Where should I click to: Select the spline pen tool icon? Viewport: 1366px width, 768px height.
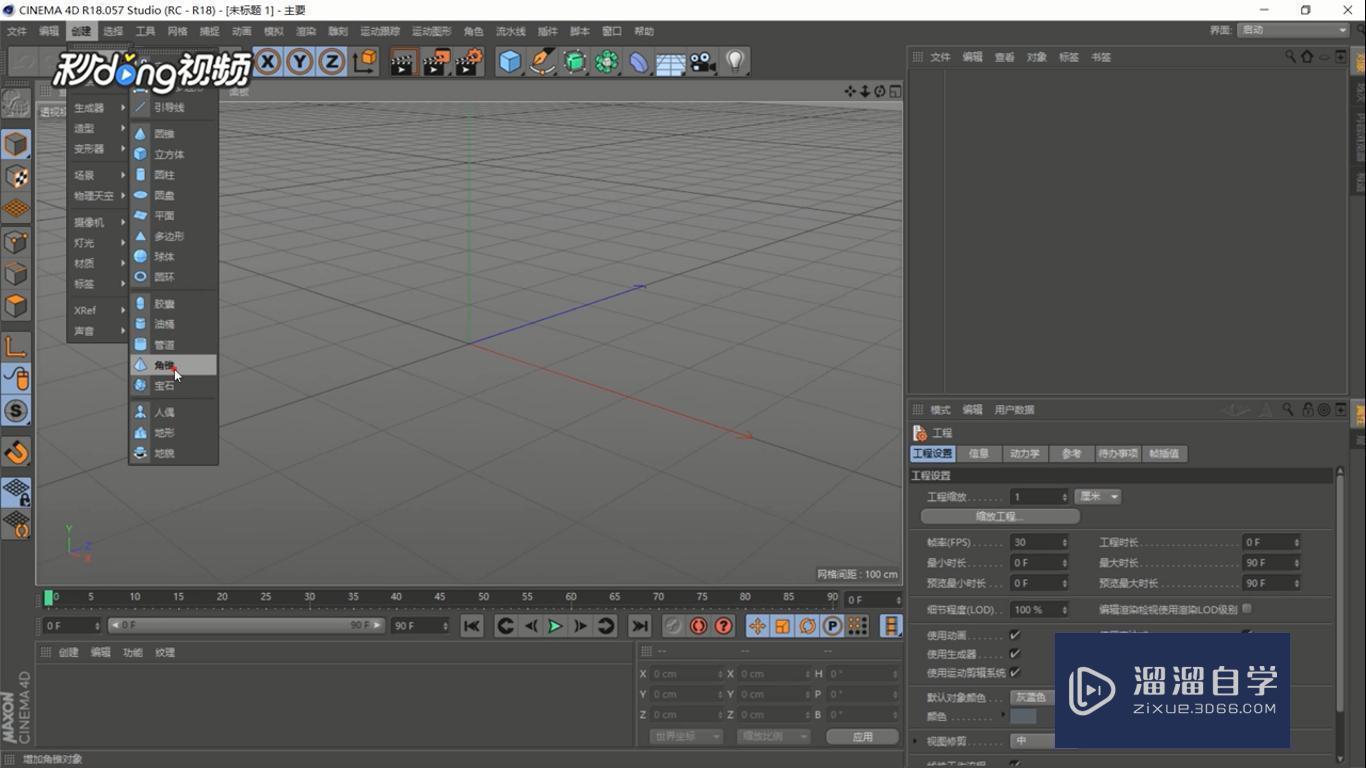[542, 62]
